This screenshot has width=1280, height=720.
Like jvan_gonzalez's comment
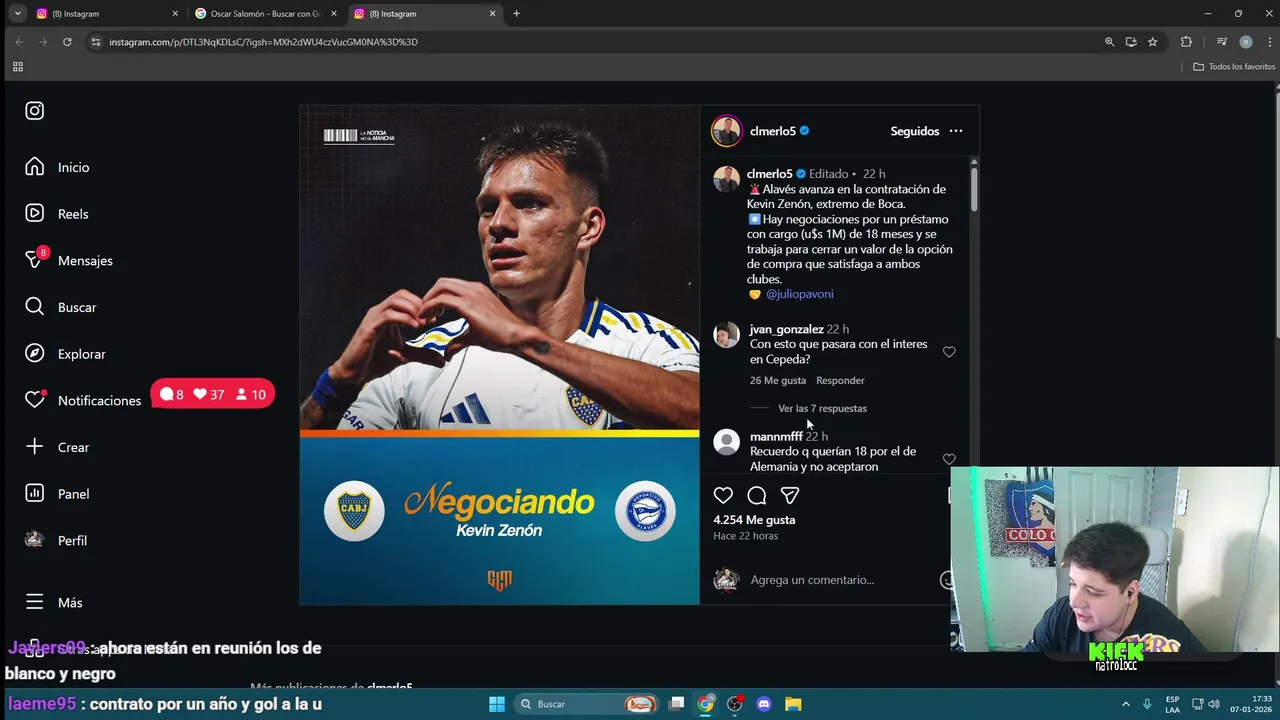[949, 352]
